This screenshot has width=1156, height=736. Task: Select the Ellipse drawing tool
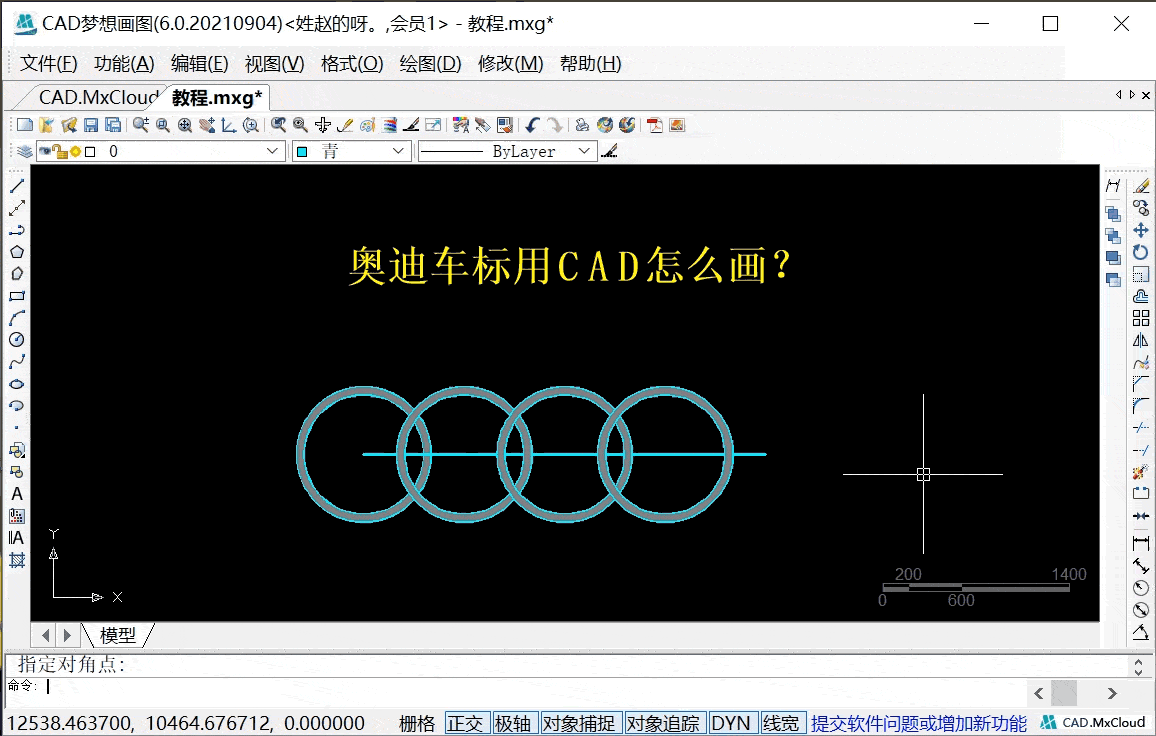click(17, 384)
